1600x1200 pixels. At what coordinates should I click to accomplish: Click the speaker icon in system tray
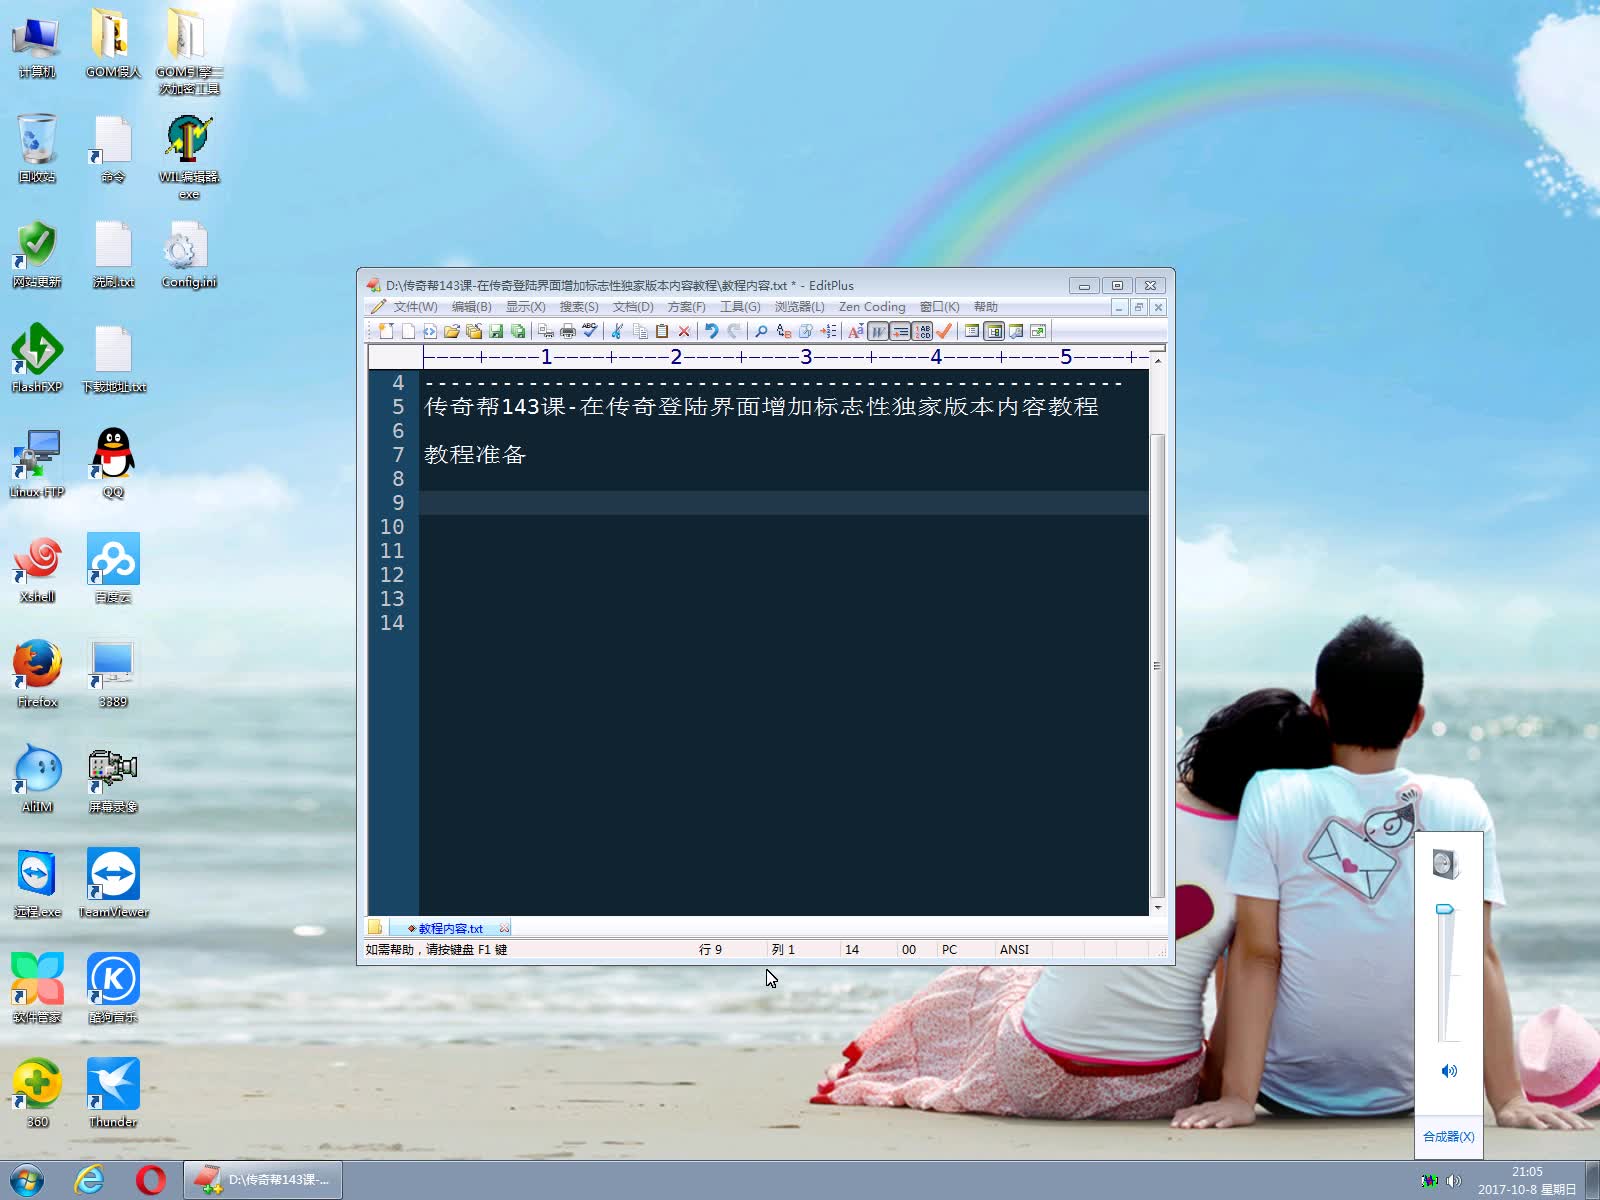[1454, 1181]
